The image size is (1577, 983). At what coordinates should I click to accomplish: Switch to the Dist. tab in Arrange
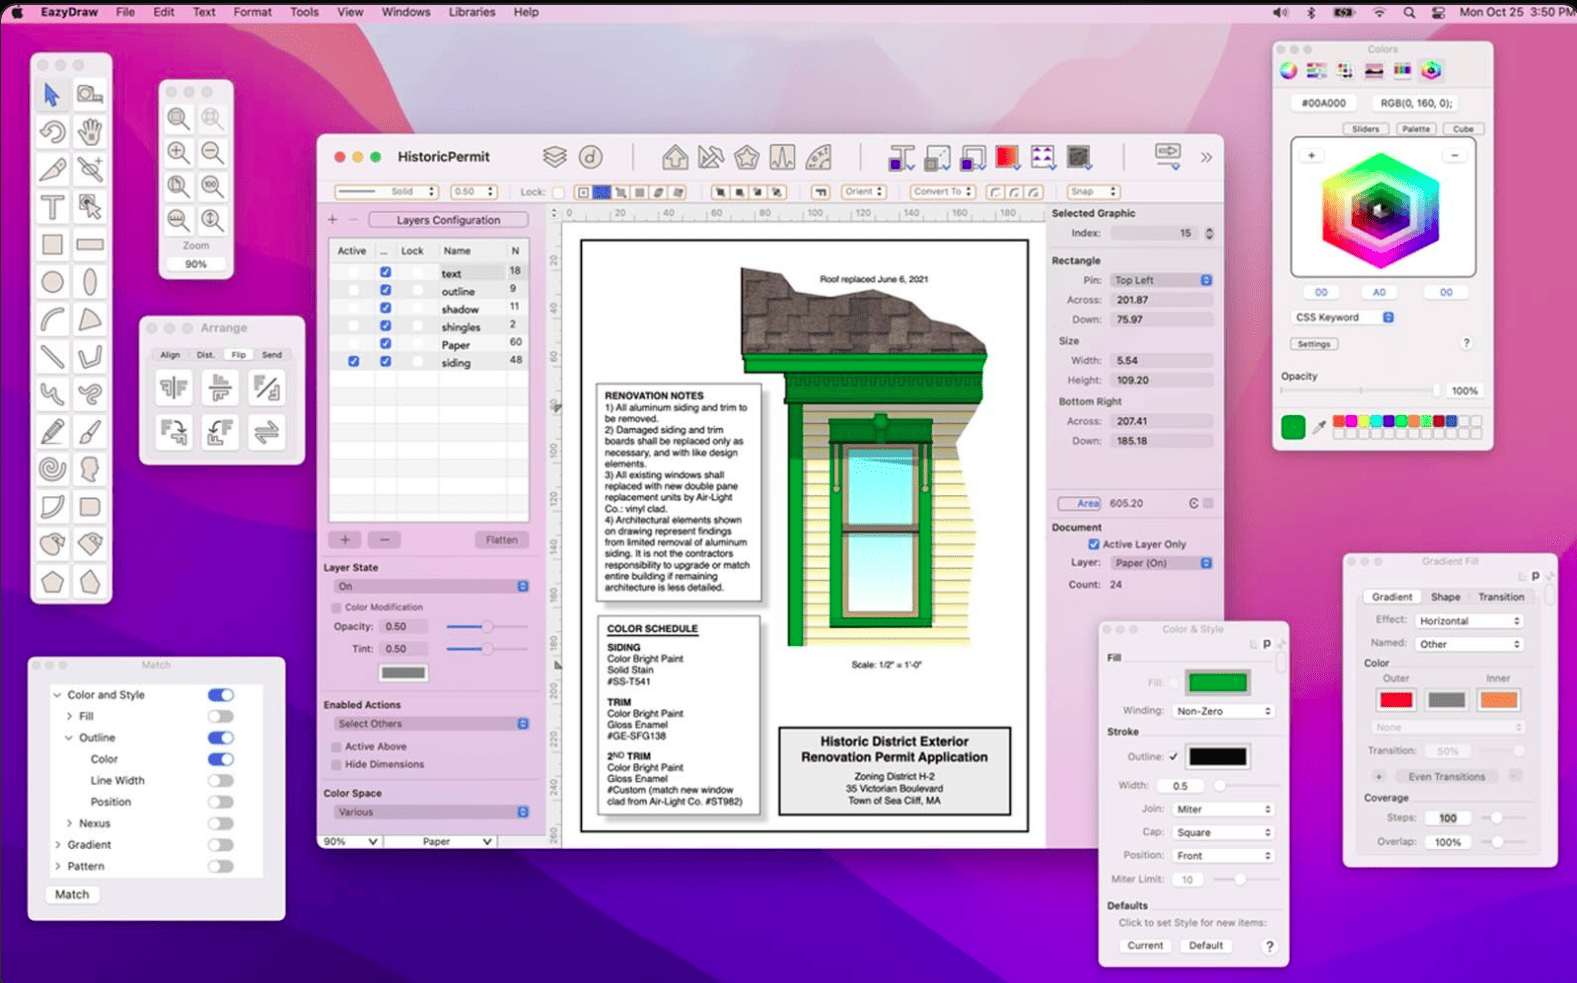click(x=205, y=355)
